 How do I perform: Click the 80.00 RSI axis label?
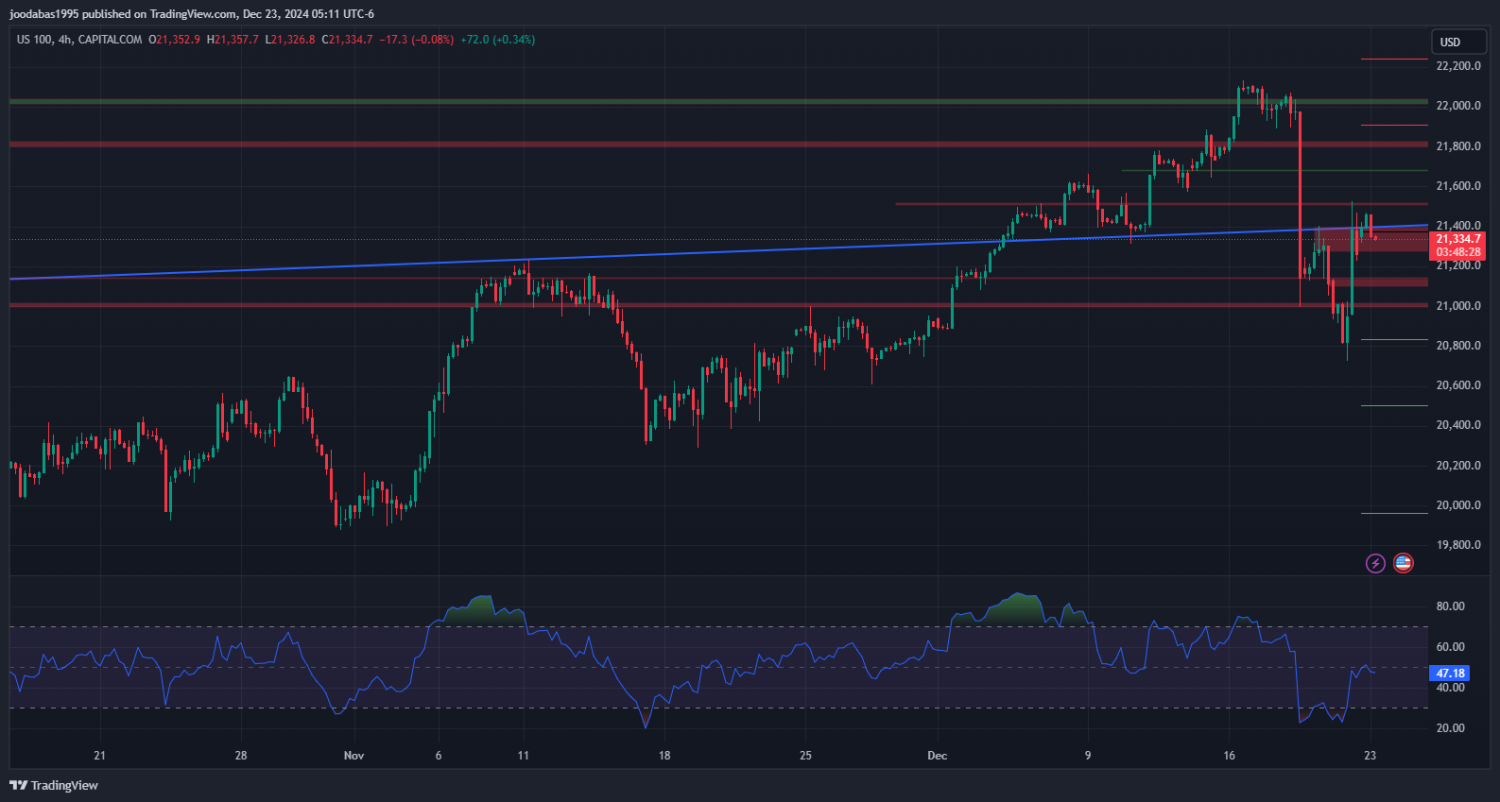pos(1450,606)
